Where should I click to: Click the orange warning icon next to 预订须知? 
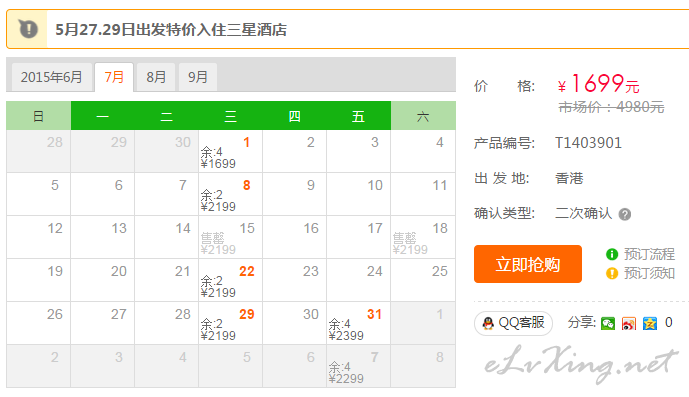(x=612, y=273)
